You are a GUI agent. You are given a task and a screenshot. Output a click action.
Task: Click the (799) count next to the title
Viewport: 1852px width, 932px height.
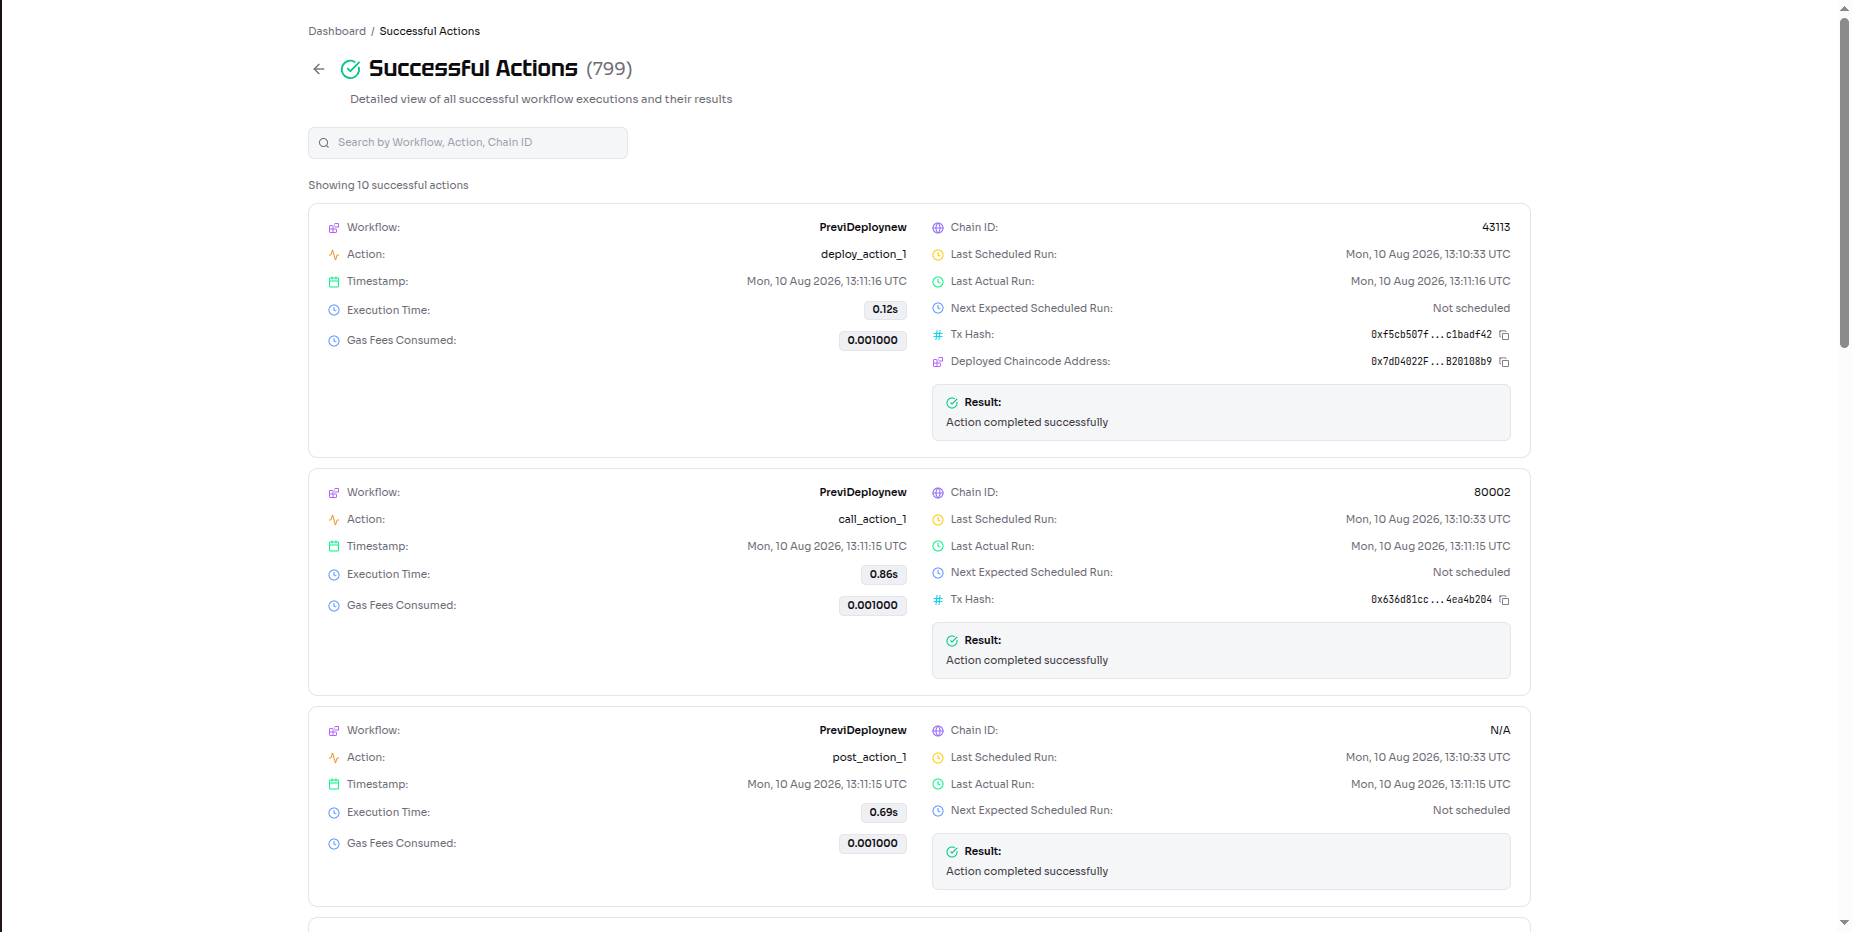click(x=609, y=69)
